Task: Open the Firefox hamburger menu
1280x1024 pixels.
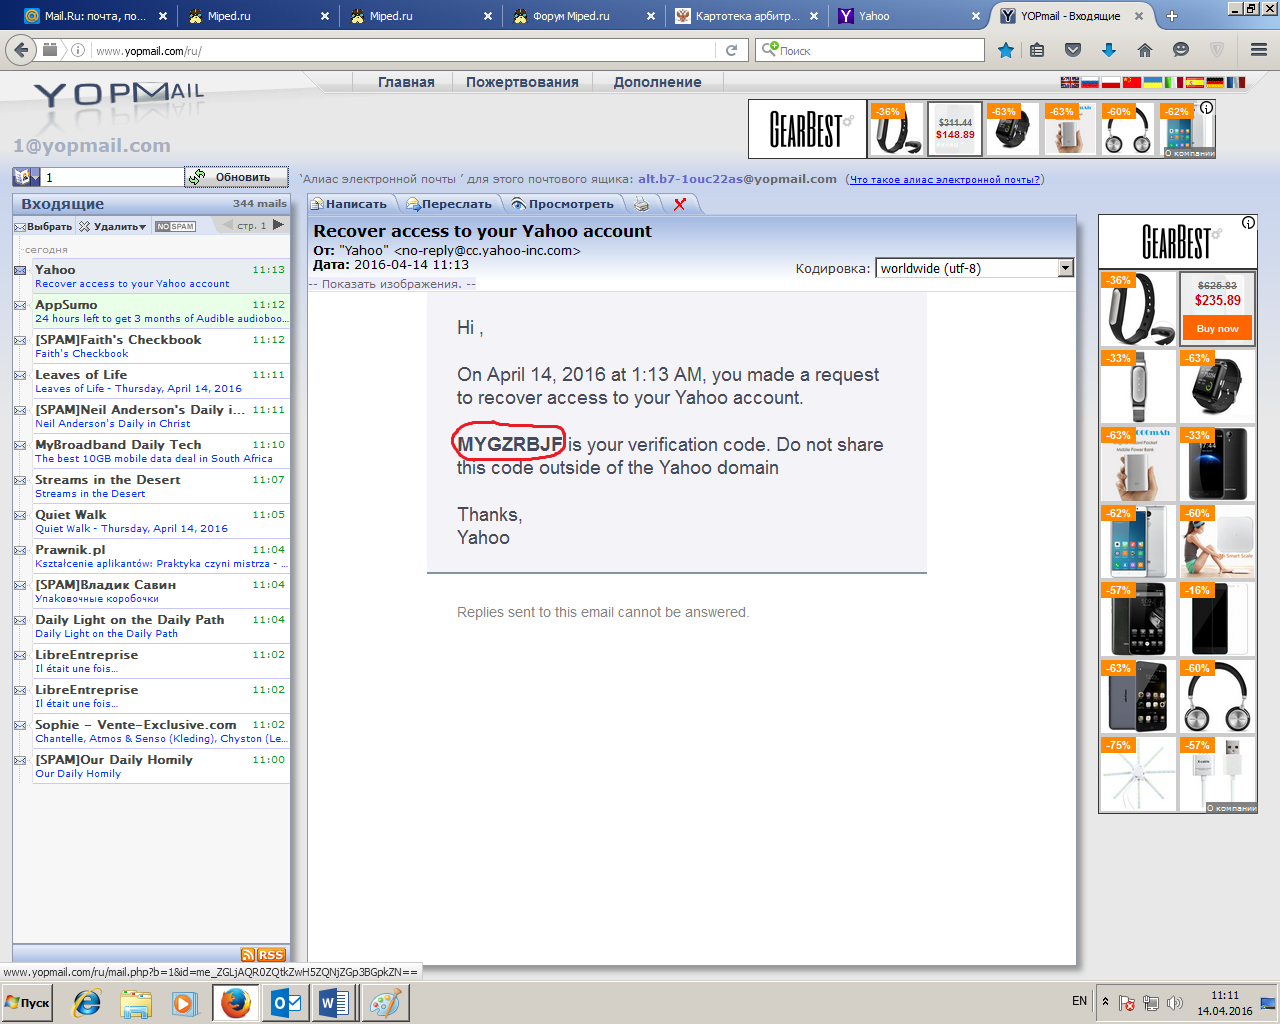Action: 1259,50
